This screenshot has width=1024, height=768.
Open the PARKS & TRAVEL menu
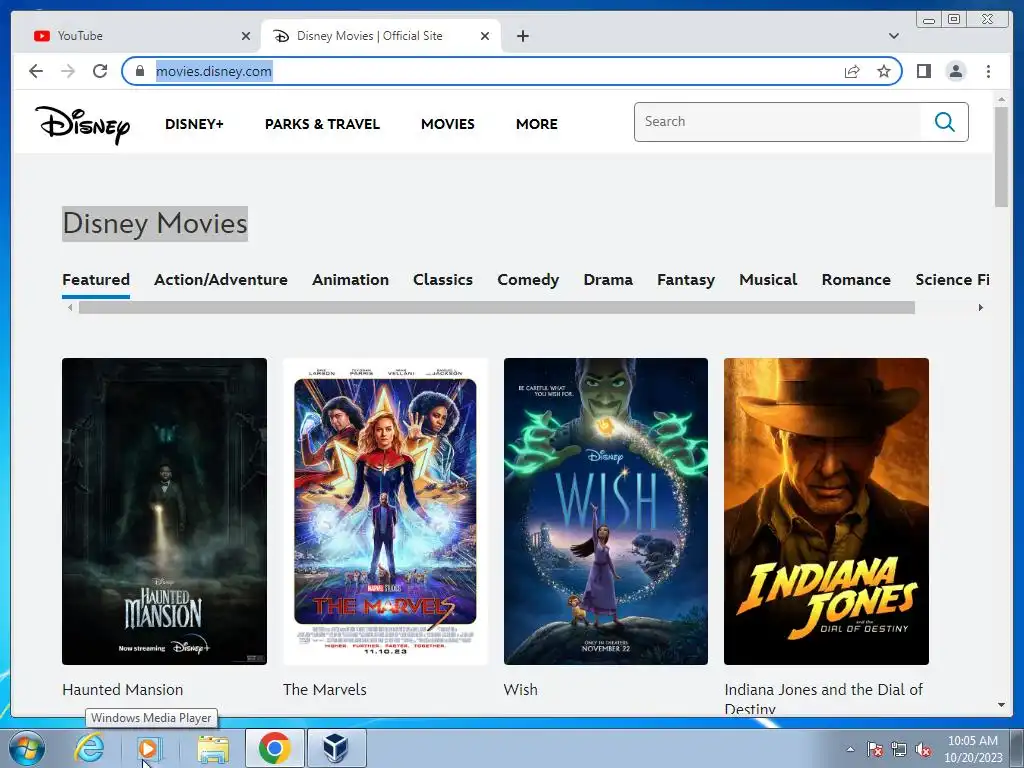[322, 124]
